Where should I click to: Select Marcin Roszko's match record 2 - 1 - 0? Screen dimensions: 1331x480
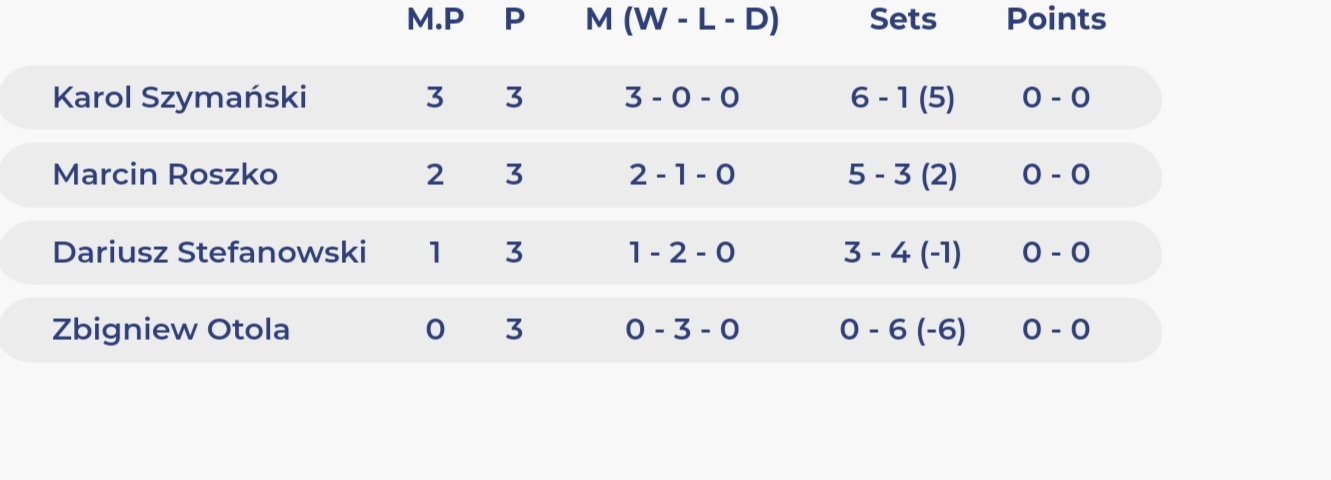coord(682,175)
